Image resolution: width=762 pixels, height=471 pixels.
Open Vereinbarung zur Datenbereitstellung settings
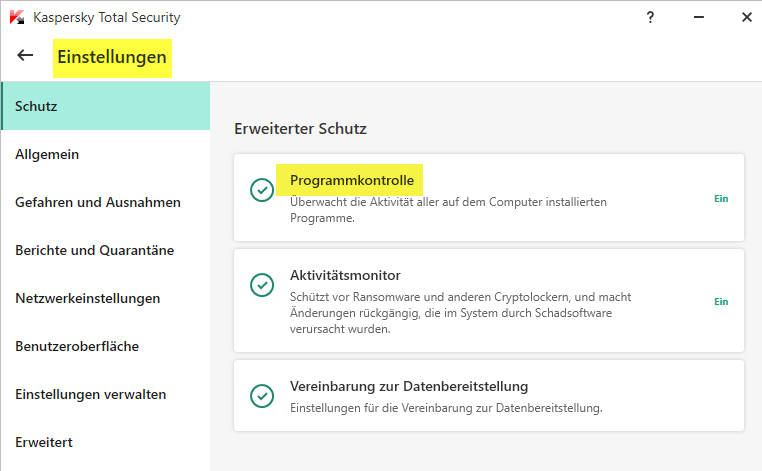[x=409, y=386]
